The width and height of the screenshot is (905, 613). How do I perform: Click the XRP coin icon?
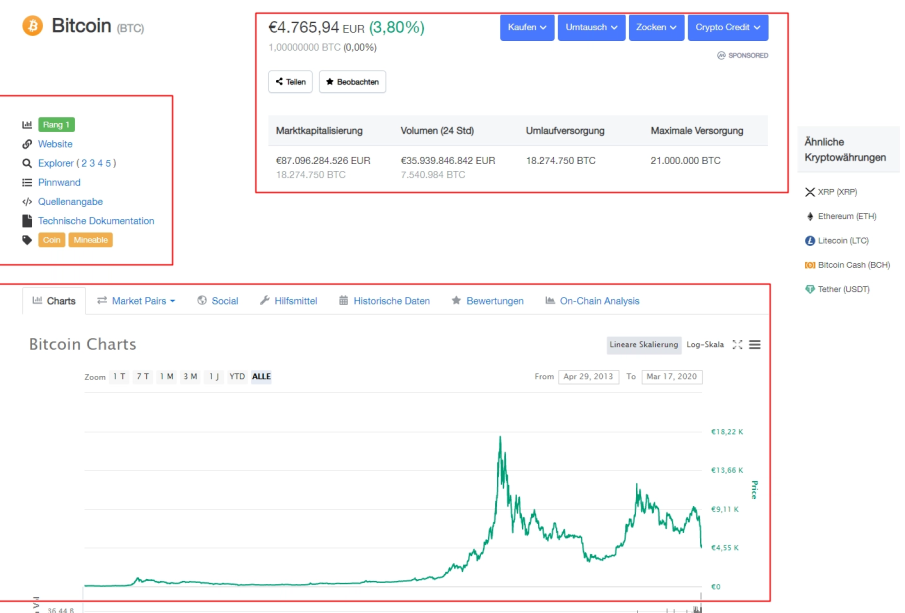810,191
